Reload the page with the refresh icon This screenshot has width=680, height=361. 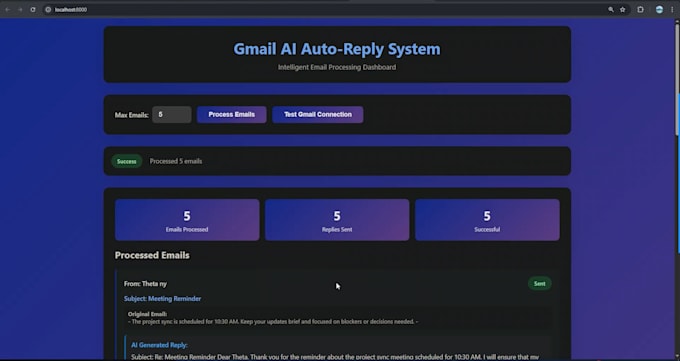tap(33, 10)
